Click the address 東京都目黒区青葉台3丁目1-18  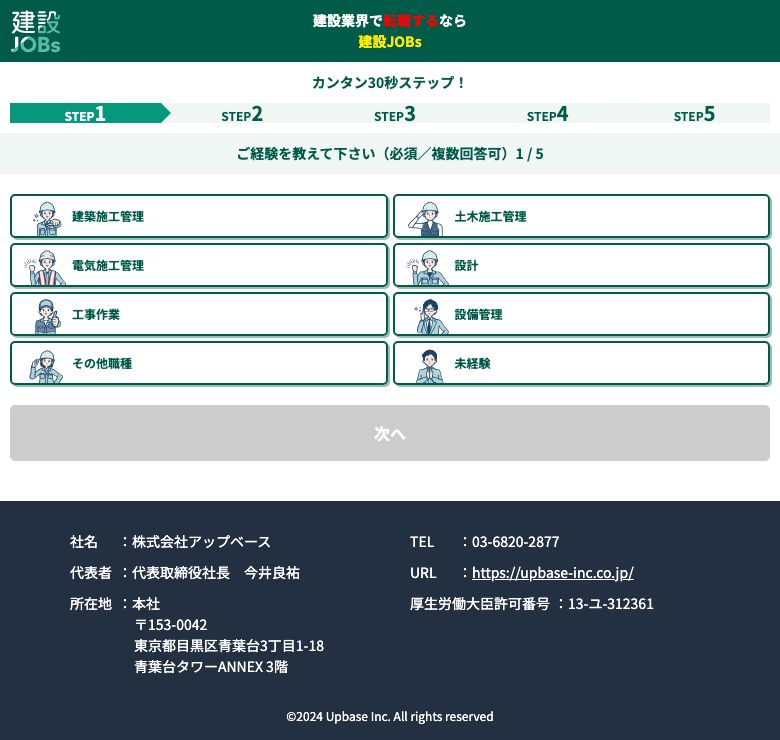(x=229, y=646)
